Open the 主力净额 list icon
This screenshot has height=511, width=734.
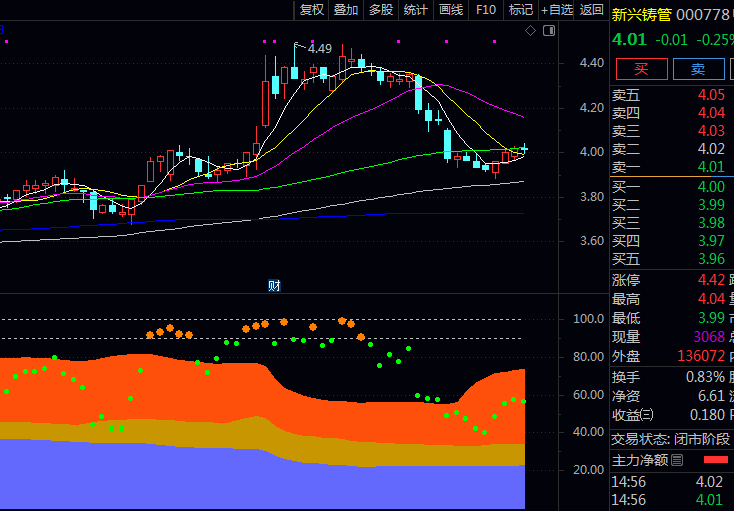click(677, 460)
